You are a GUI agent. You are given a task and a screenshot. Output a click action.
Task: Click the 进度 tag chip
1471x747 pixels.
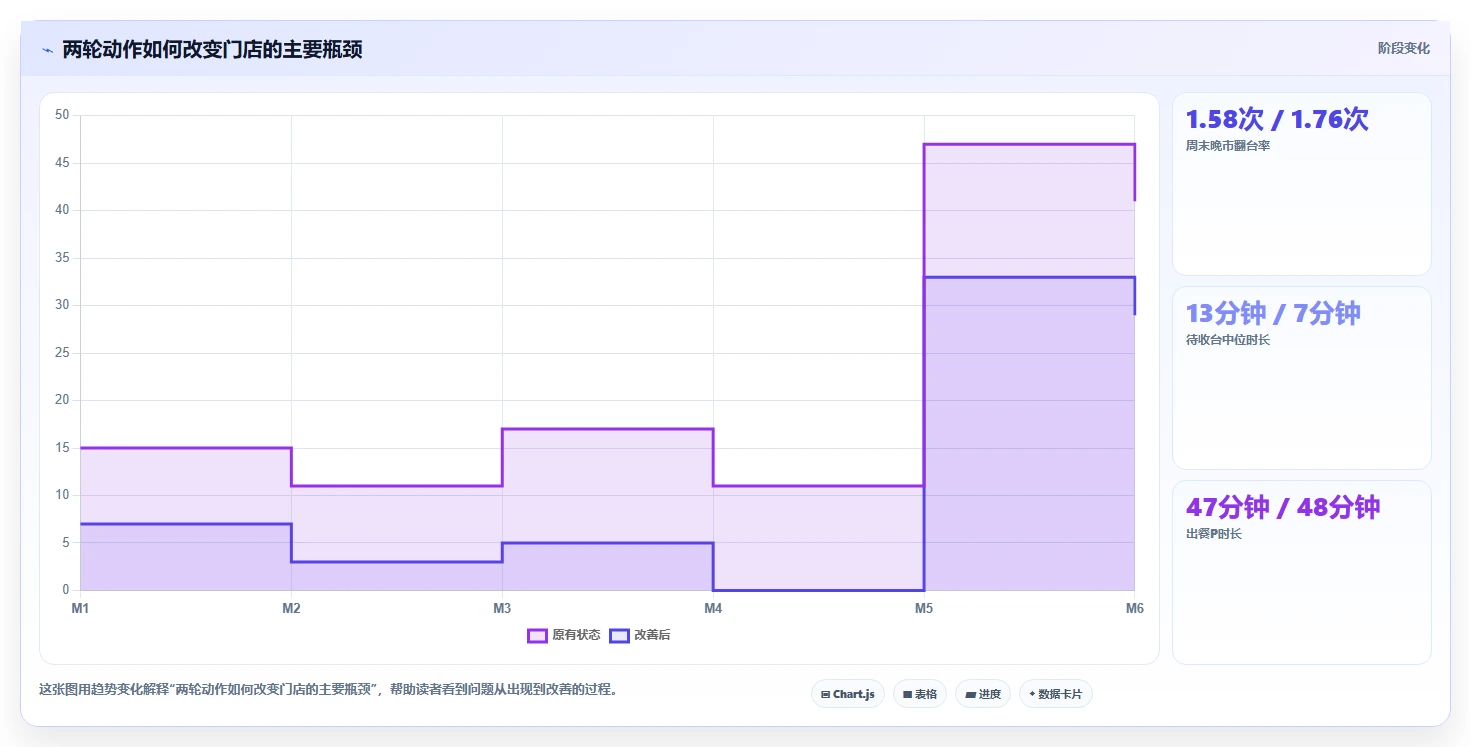[983, 694]
